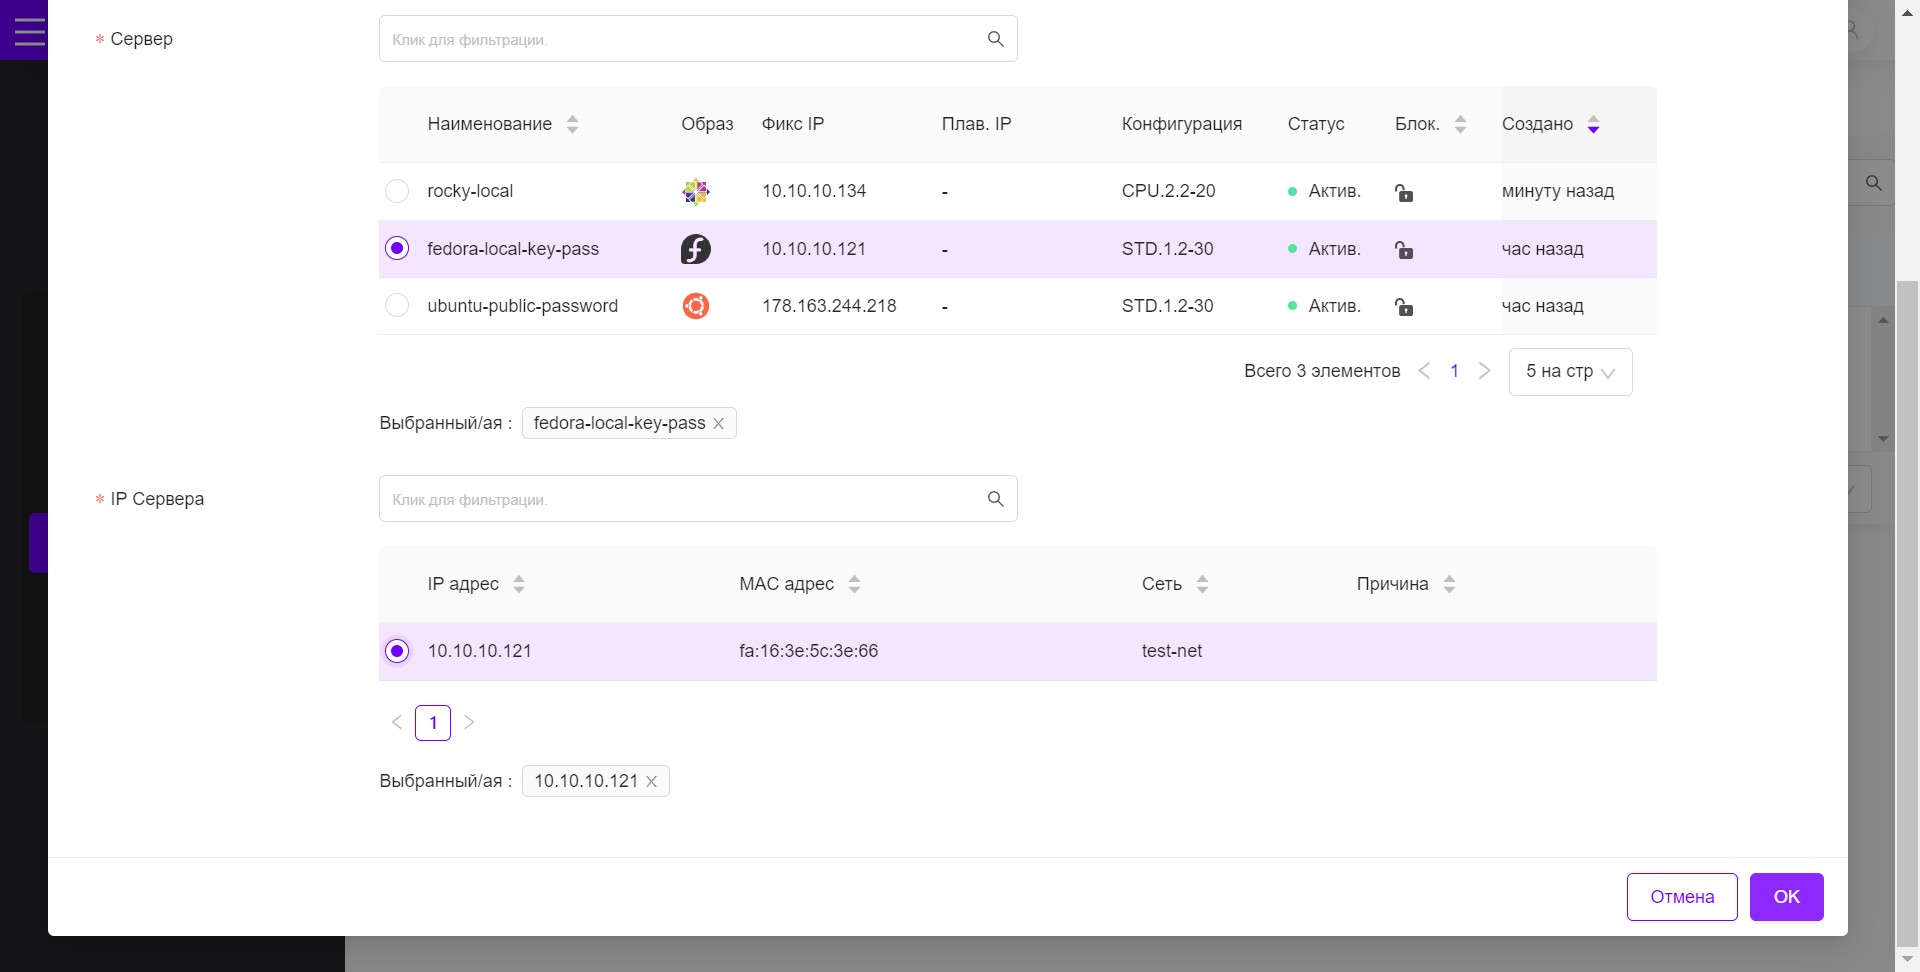Click the rocky-local server name
This screenshot has width=1920, height=972.
pos(470,191)
